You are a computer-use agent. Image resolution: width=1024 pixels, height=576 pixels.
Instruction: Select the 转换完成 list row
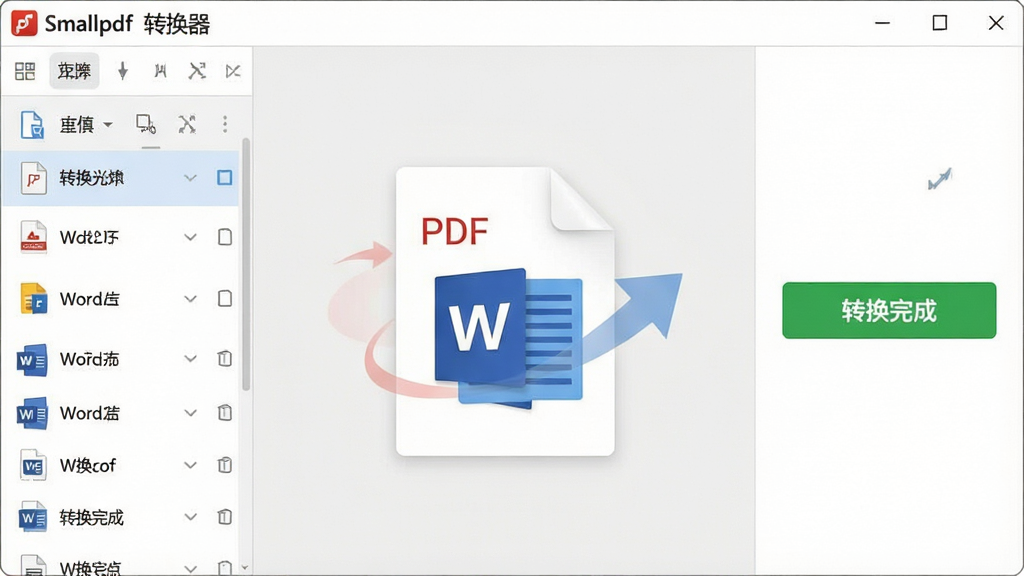[x=121, y=517]
